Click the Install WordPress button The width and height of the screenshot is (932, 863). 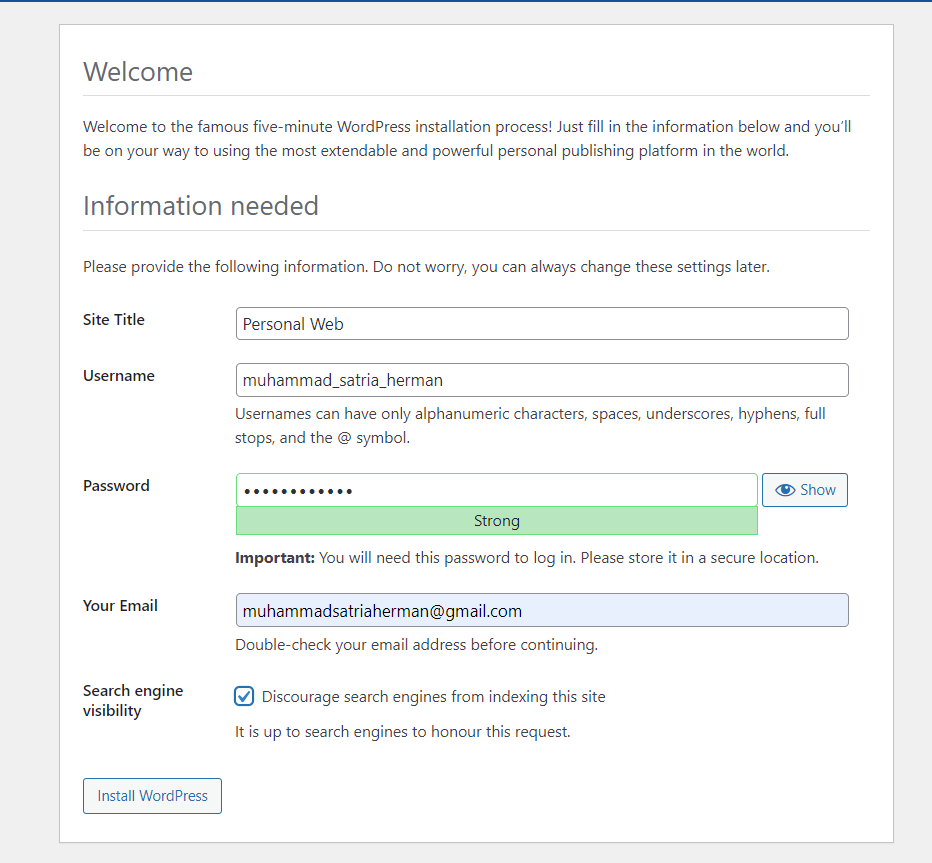click(x=152, y=796)
